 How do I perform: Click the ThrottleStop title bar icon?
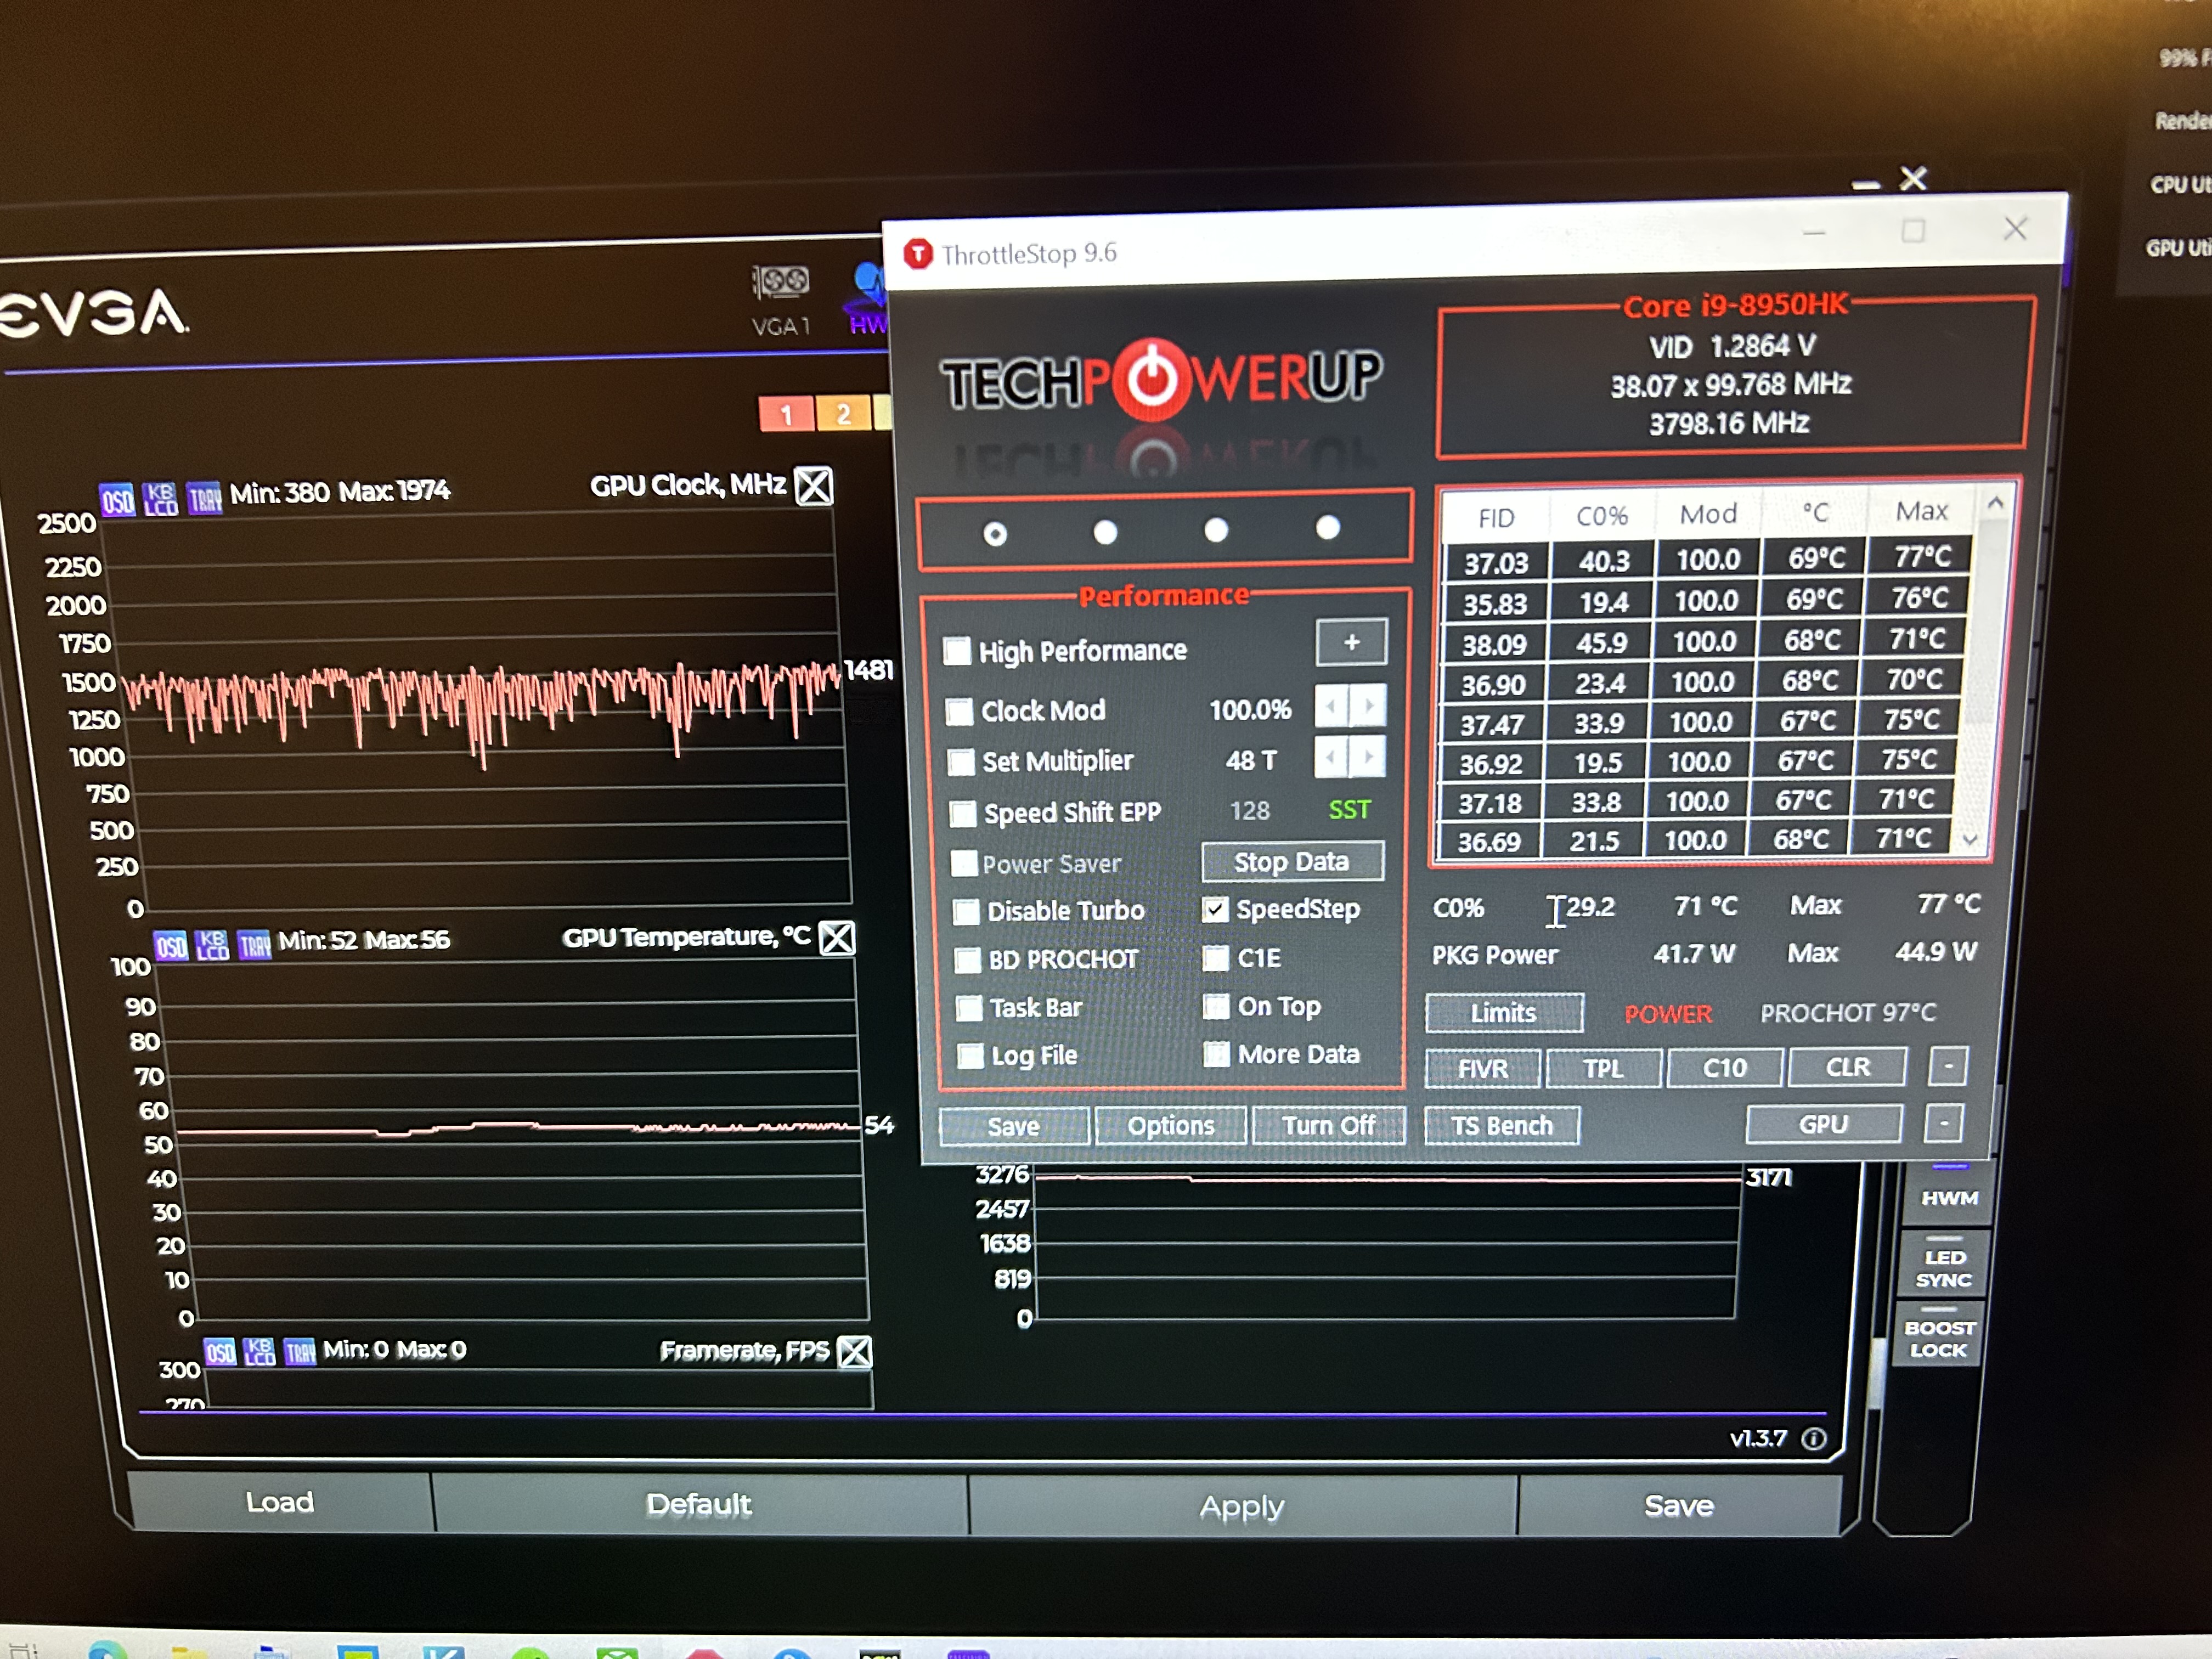[x=918, y=254]
